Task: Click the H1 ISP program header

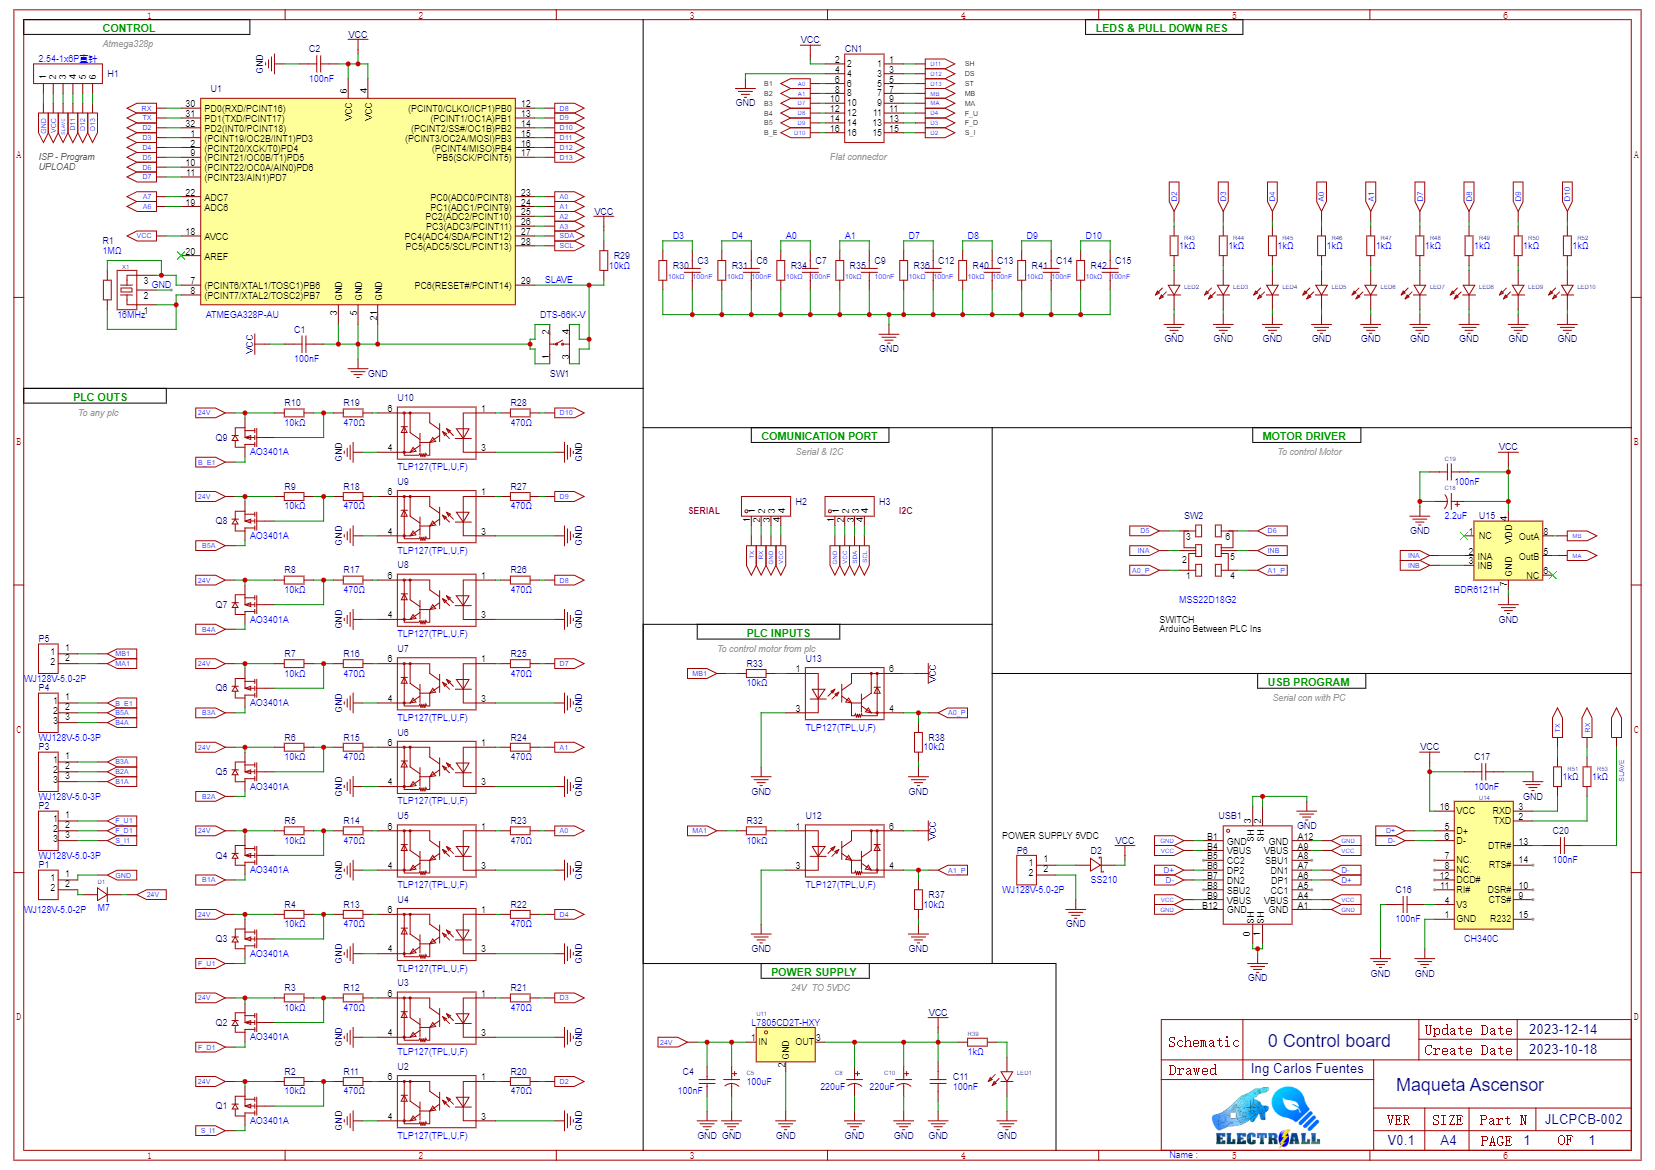Action: click(68, 75)
